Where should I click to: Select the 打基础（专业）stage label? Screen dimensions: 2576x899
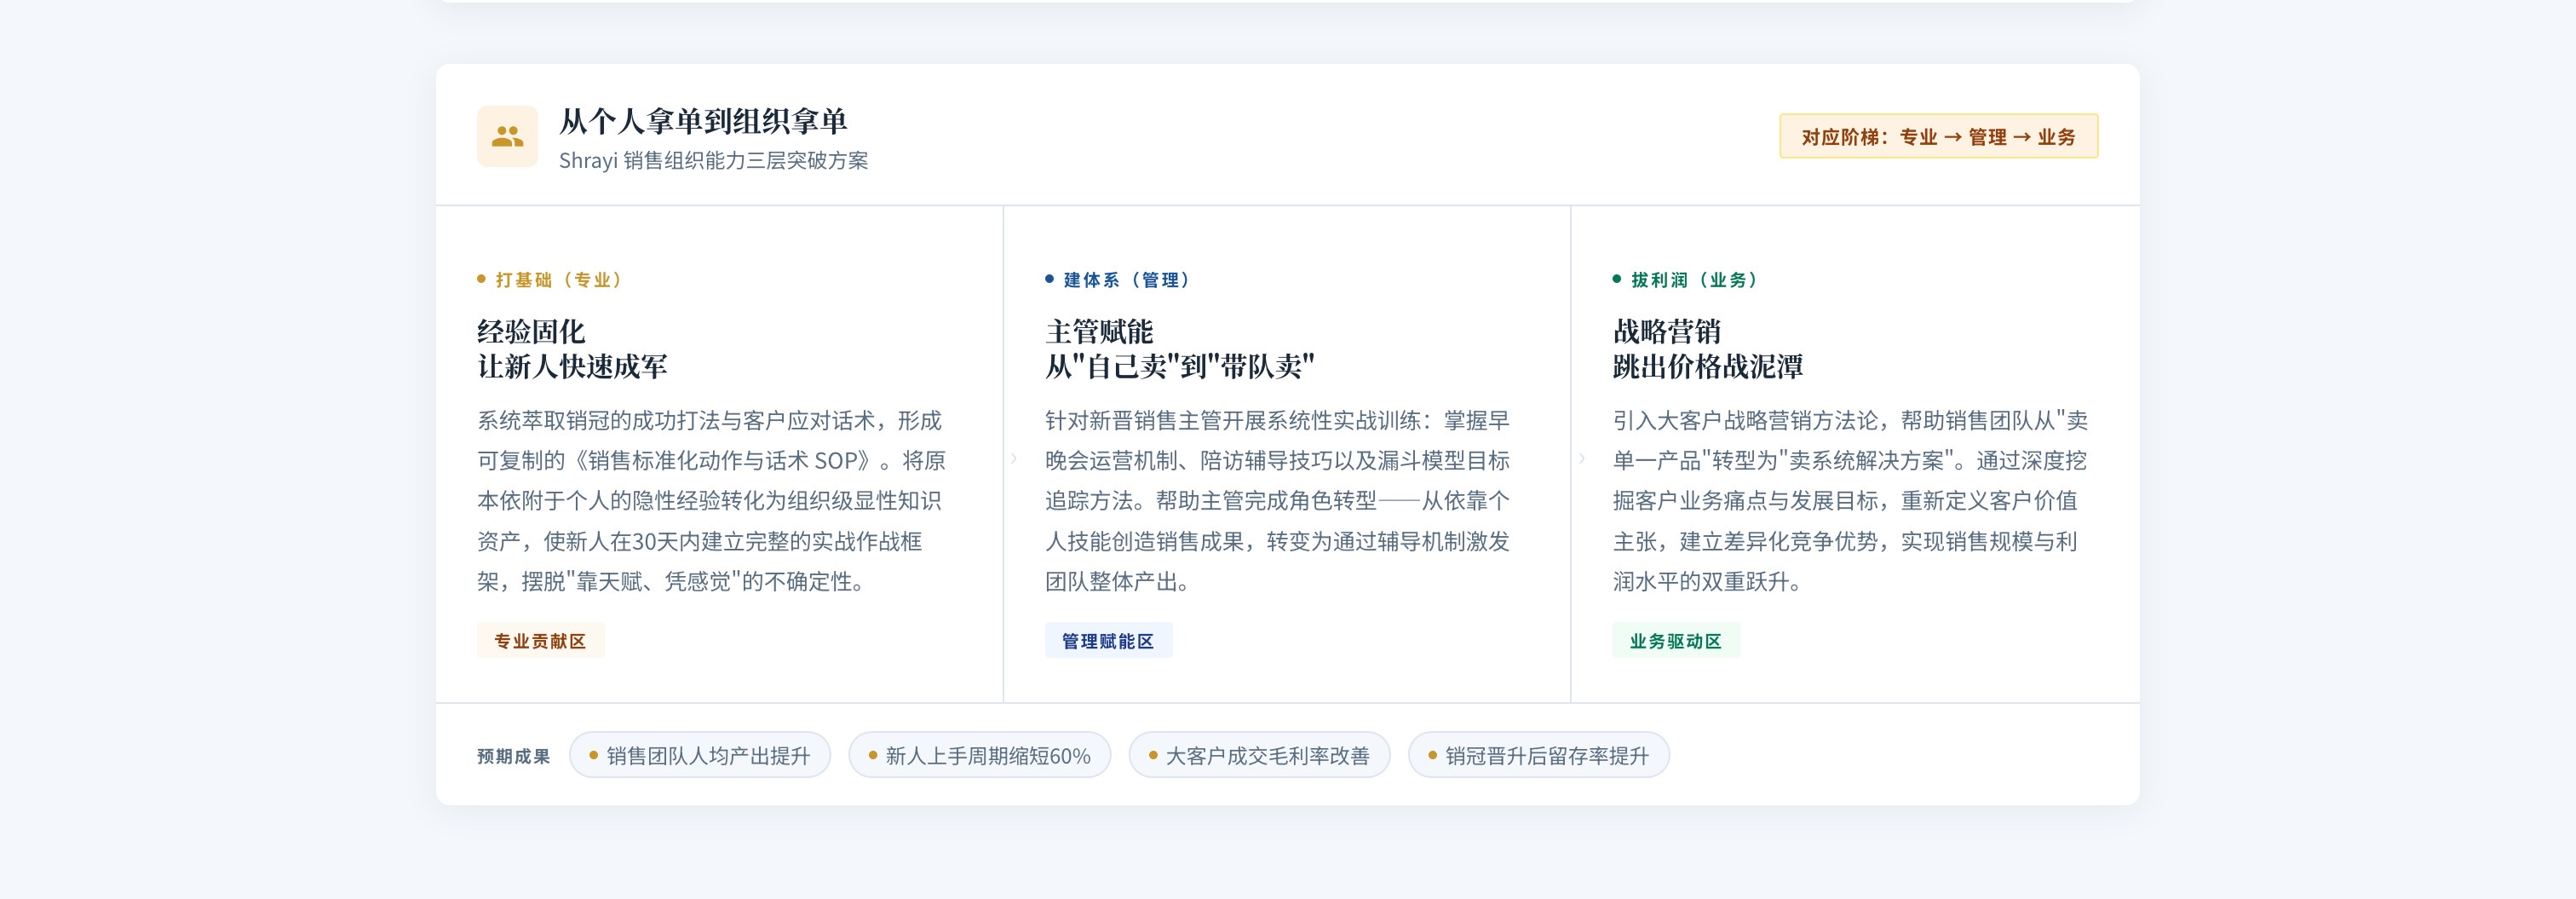tap(550, 280)
